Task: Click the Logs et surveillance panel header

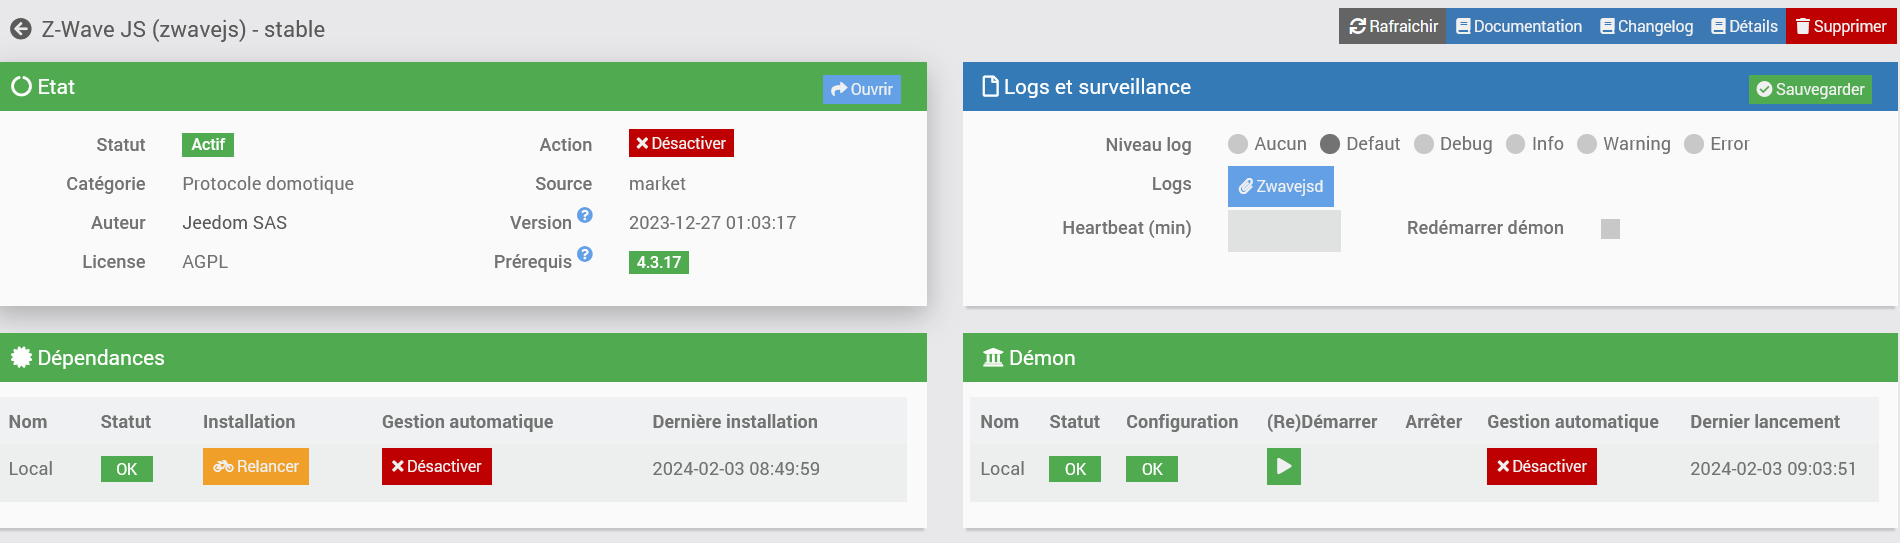Action: click(1430, 87)
